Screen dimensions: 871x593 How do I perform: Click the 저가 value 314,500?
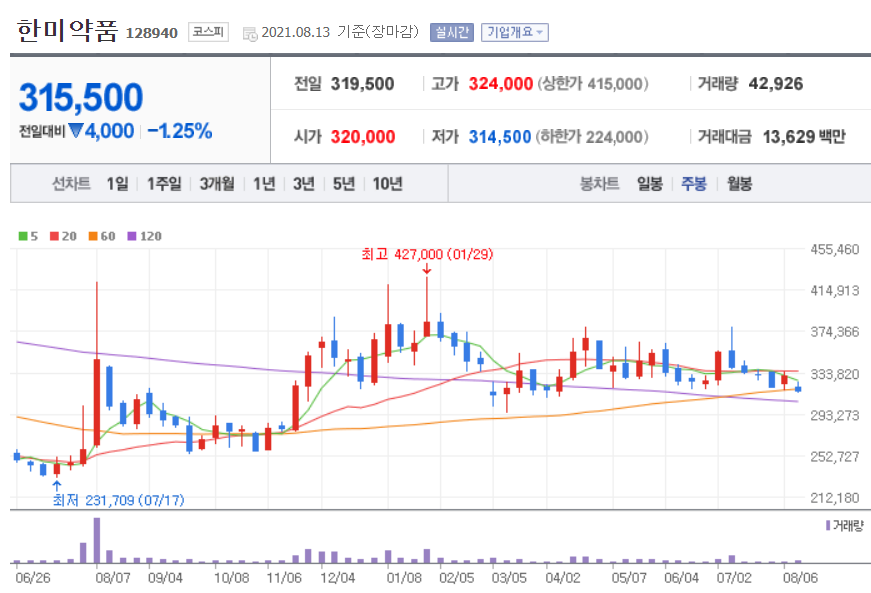coord(500,137)
